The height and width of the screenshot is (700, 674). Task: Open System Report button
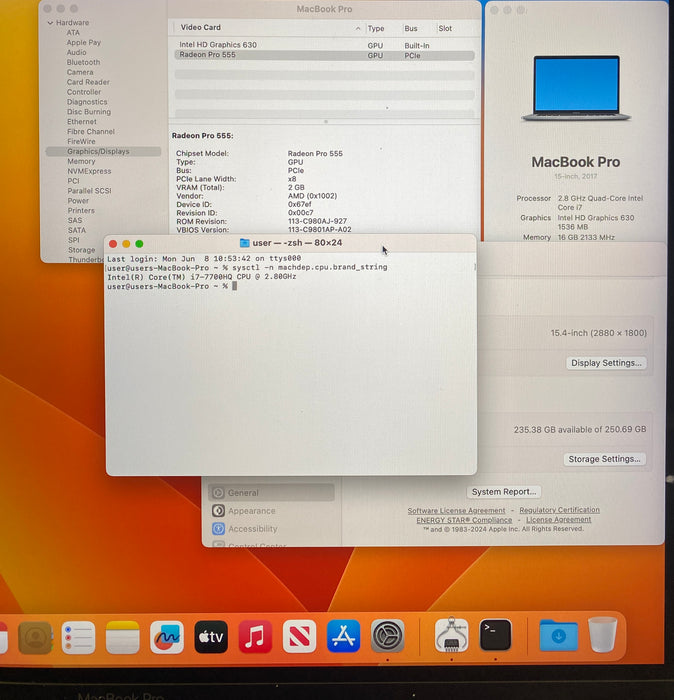[x=504, y=492]
